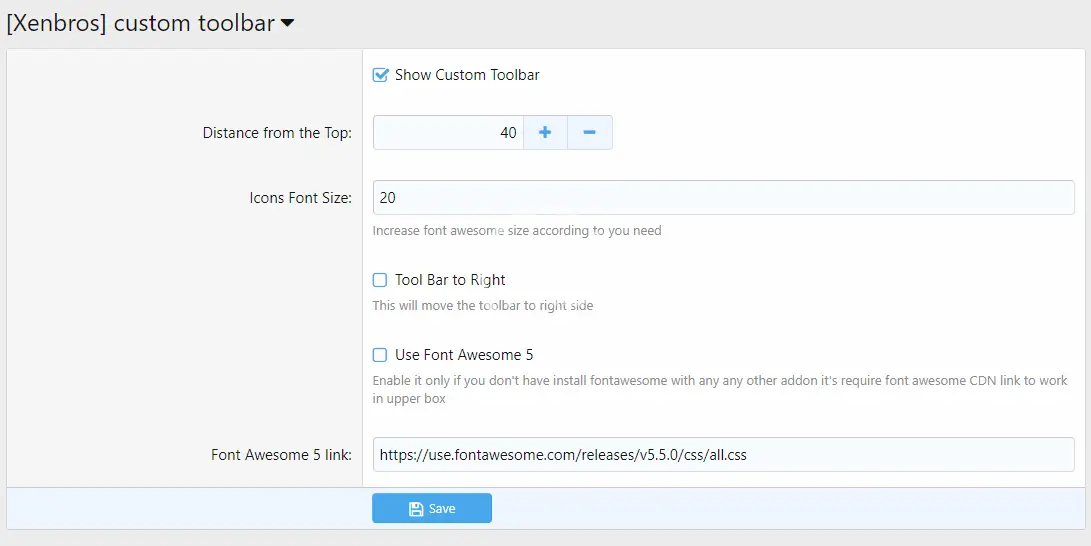This screenshot has width=1091, height=546.
Task: Click the "Distance from the Top:" label
Action: [x=277, y=133]
